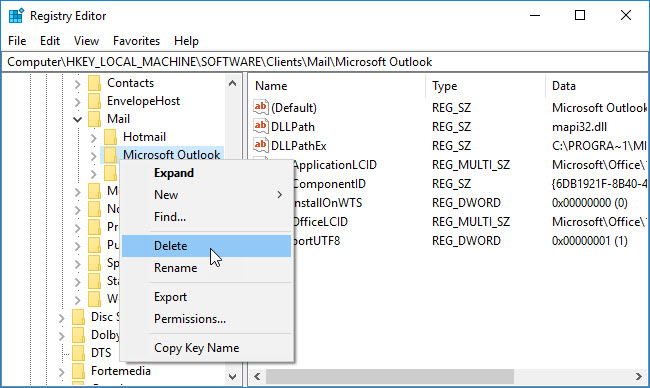Click the OfficeLCID value name

point(321,221)
